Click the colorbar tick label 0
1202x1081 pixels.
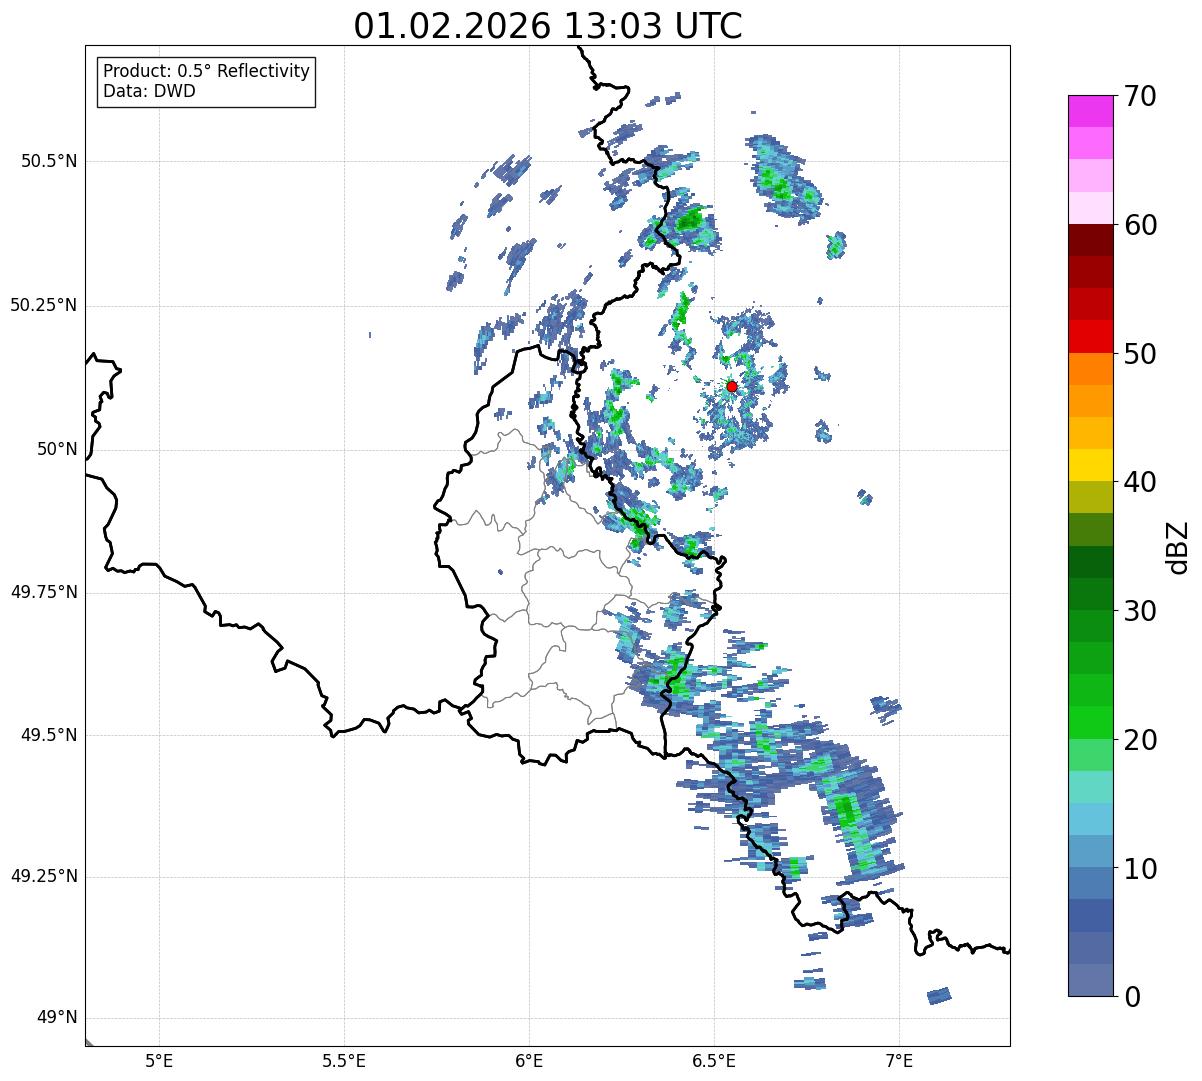coord(1134,997)
